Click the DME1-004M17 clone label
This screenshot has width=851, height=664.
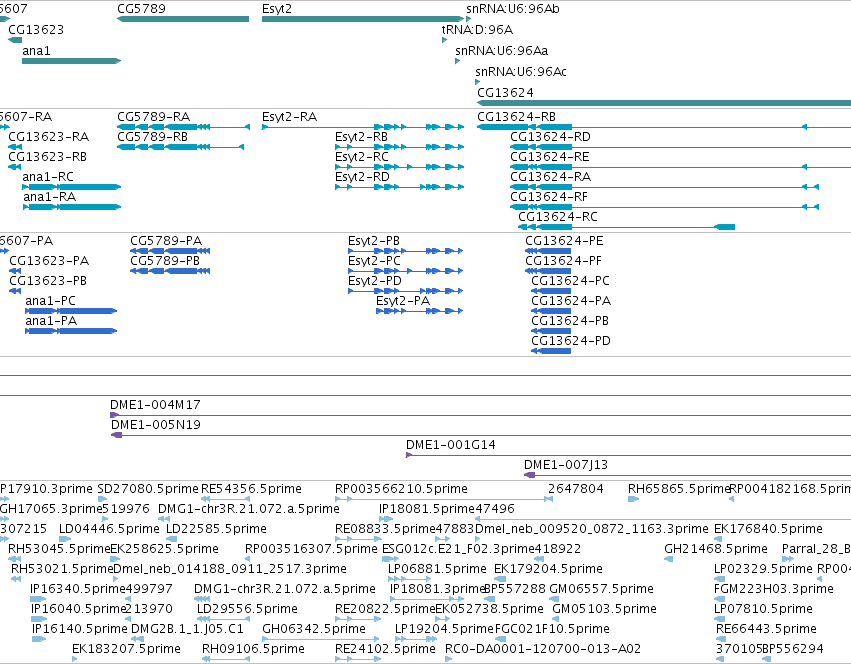click(x=155, y=405)
